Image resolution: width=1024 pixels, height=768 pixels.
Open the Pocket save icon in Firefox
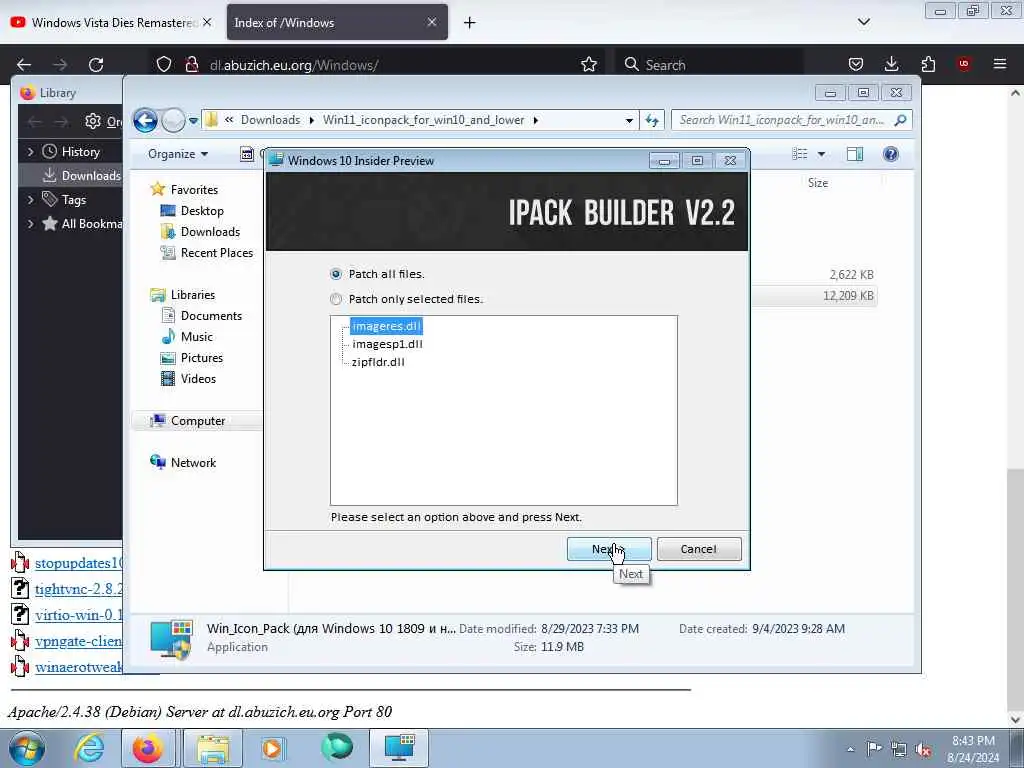(x=856, y=64)
